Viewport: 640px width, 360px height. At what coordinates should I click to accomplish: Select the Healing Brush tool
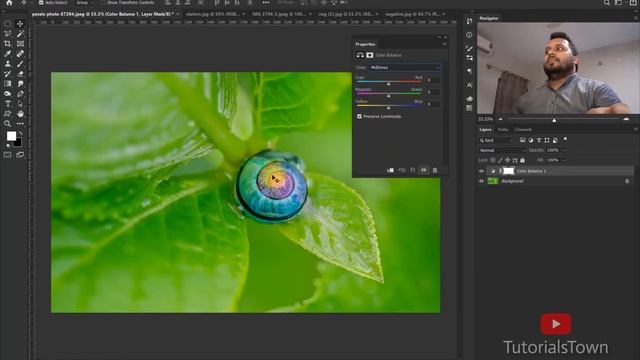click(20, 53)
